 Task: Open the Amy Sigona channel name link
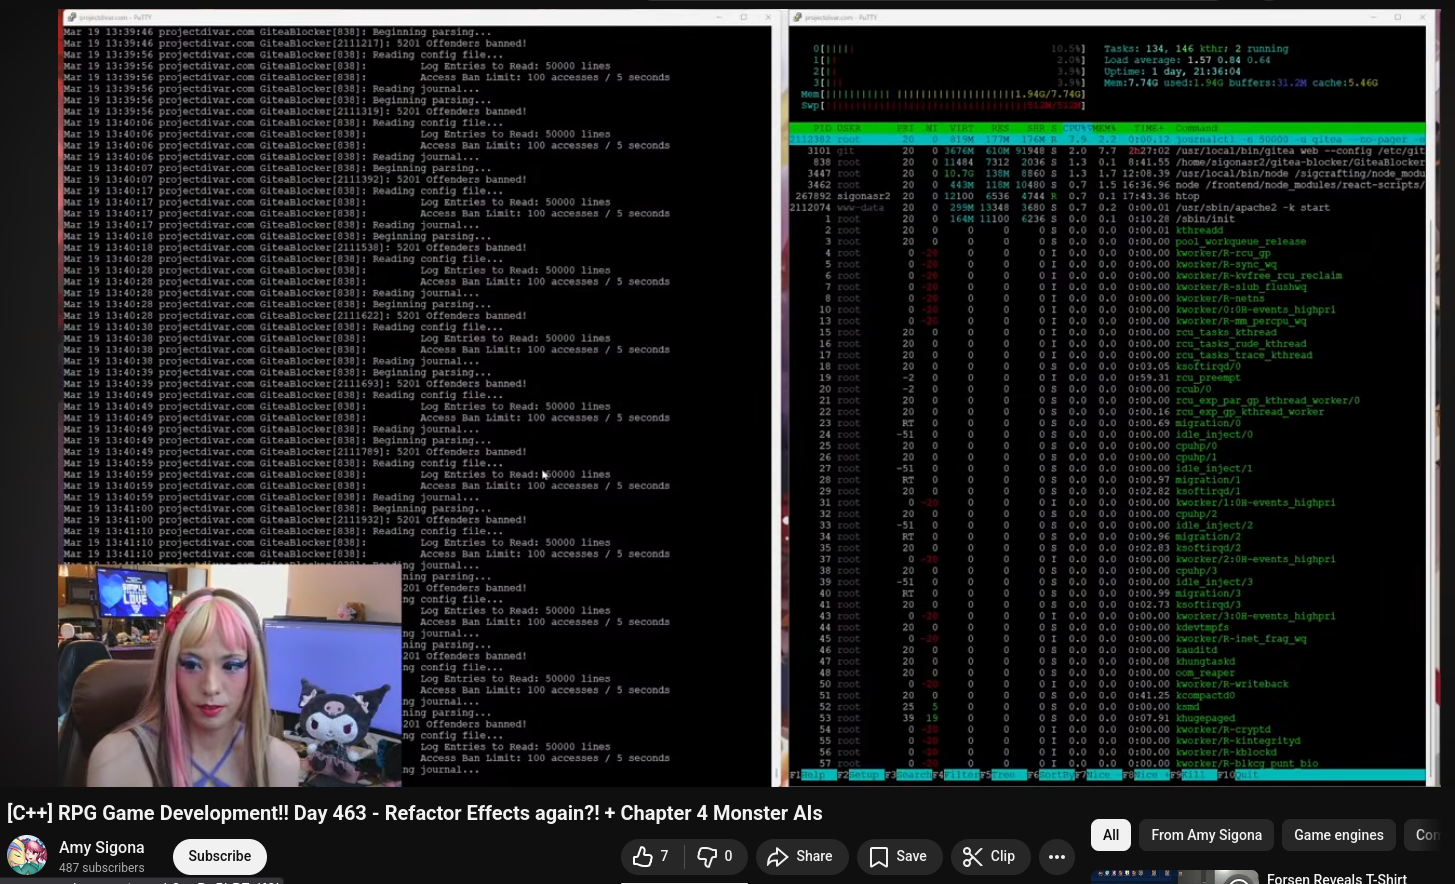[101, 847]
